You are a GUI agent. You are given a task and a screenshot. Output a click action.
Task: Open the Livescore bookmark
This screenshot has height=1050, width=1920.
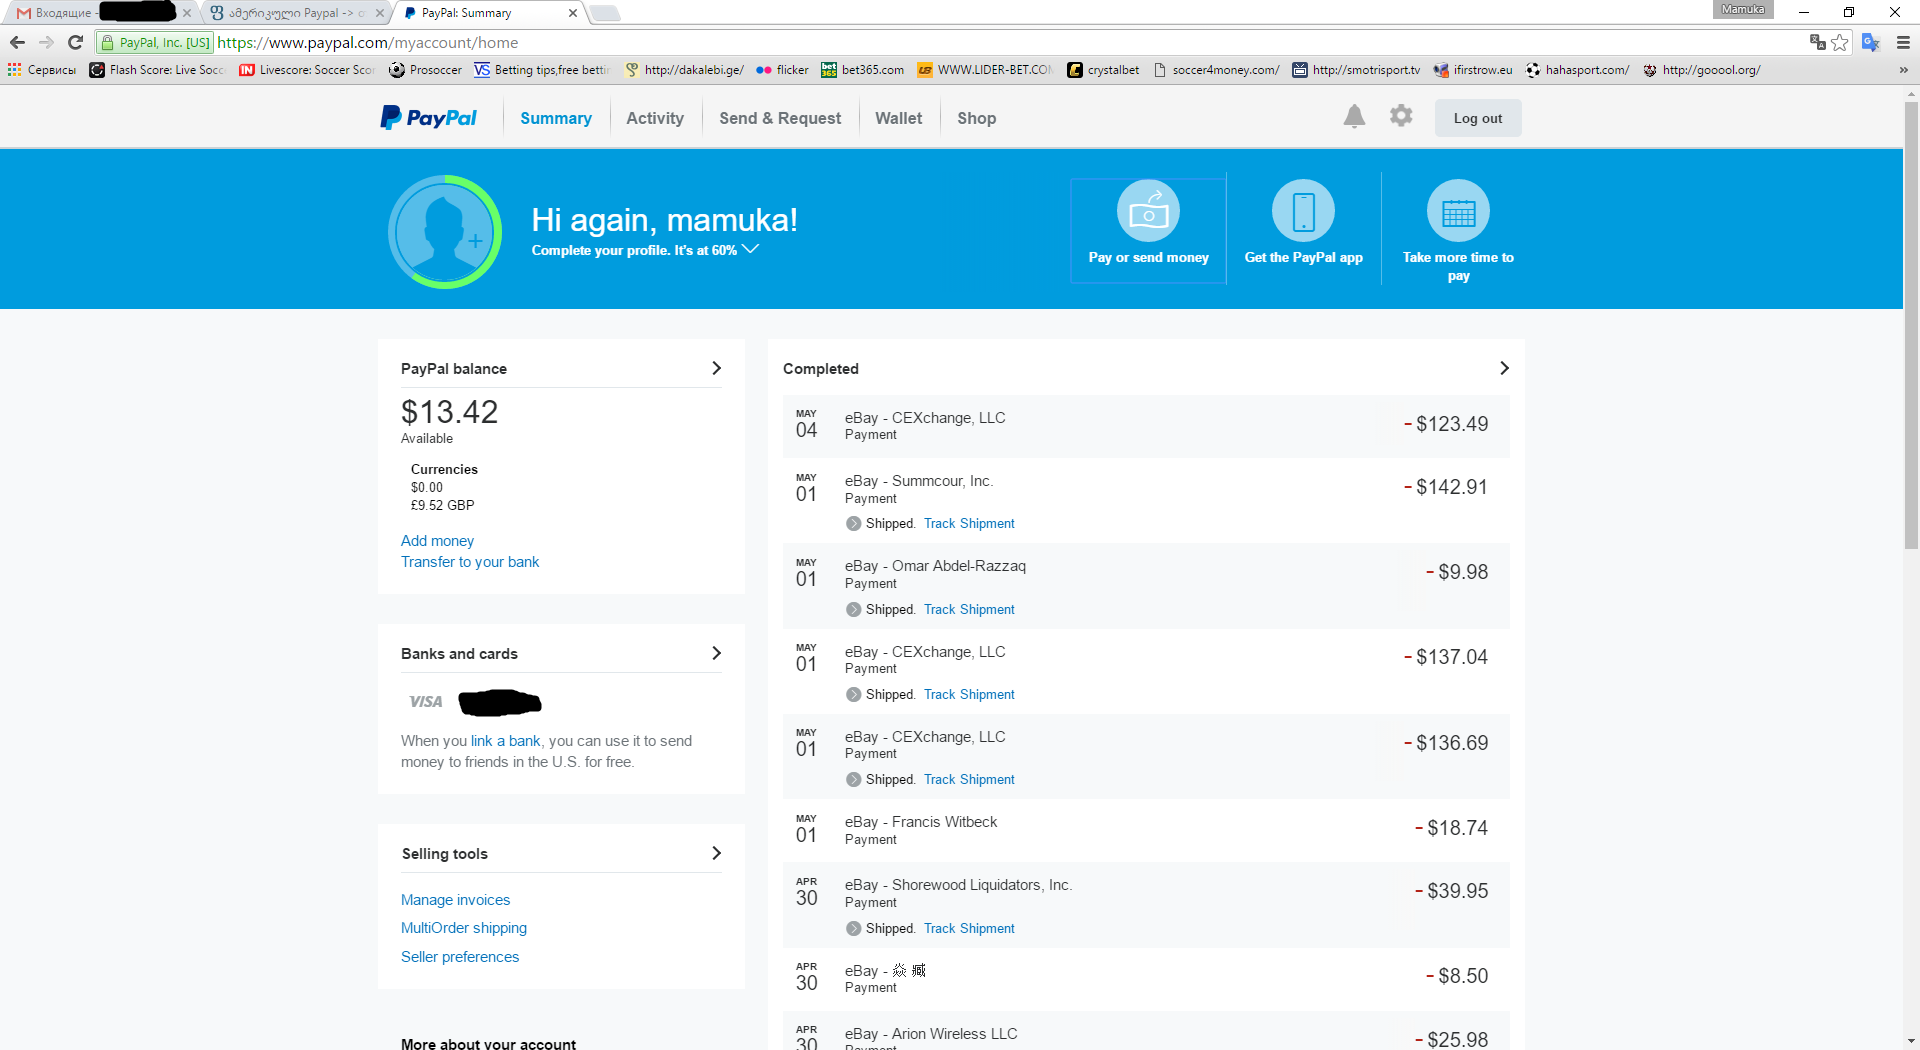point(307,70)
